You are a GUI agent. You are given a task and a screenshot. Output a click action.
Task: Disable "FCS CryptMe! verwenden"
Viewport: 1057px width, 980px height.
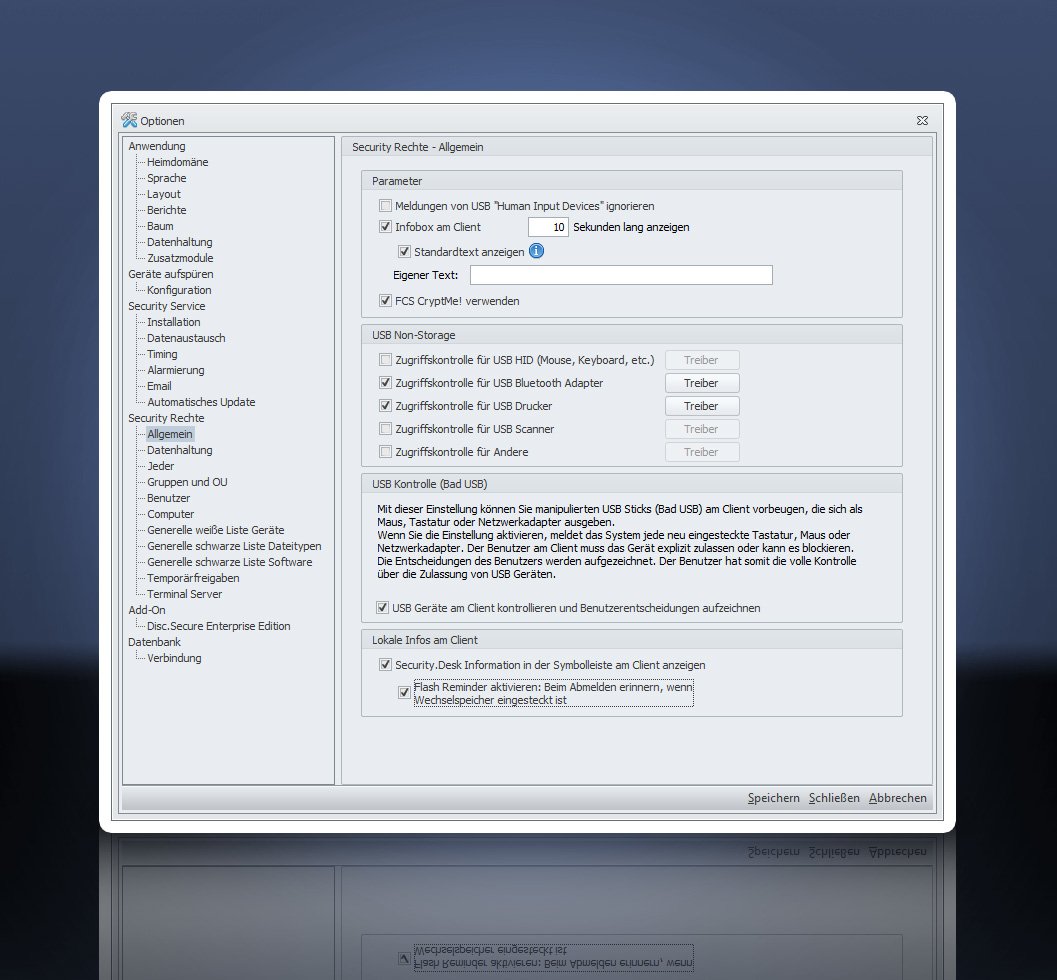pyautogui.click(x=385, y=300)
